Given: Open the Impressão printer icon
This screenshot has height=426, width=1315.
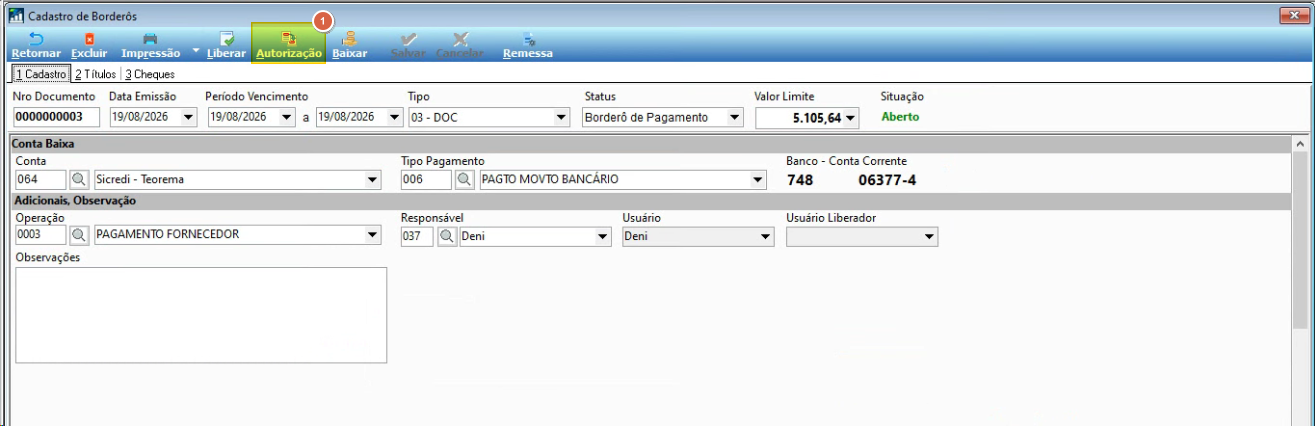Looking at the screenshot, I should point(150,39).
